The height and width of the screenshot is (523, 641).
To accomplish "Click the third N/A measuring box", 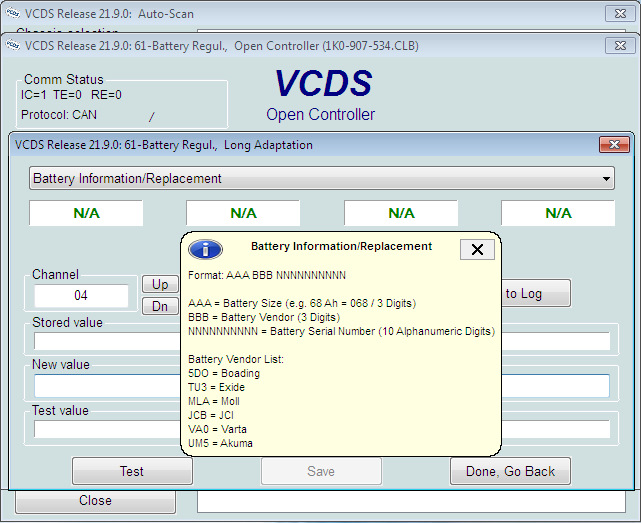I will [x=401, y=213].
